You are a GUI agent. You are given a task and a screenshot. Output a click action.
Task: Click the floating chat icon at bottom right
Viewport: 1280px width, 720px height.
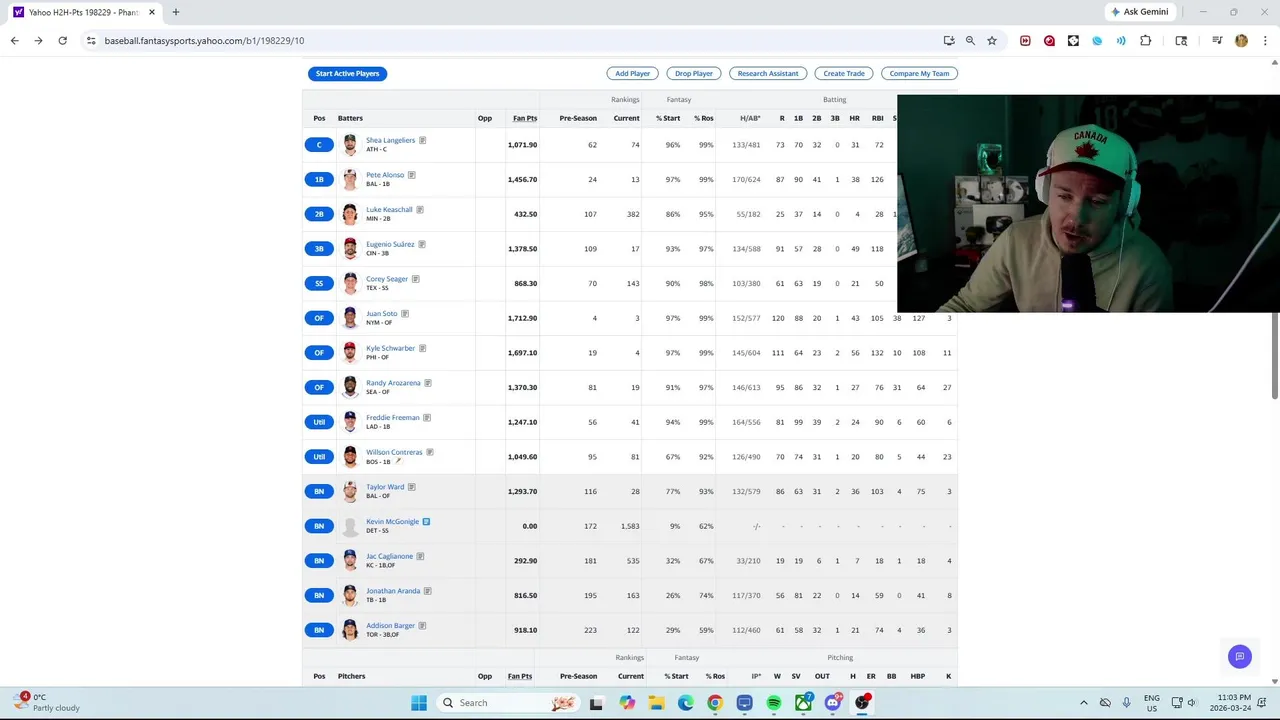click(x=1239, y=657)
